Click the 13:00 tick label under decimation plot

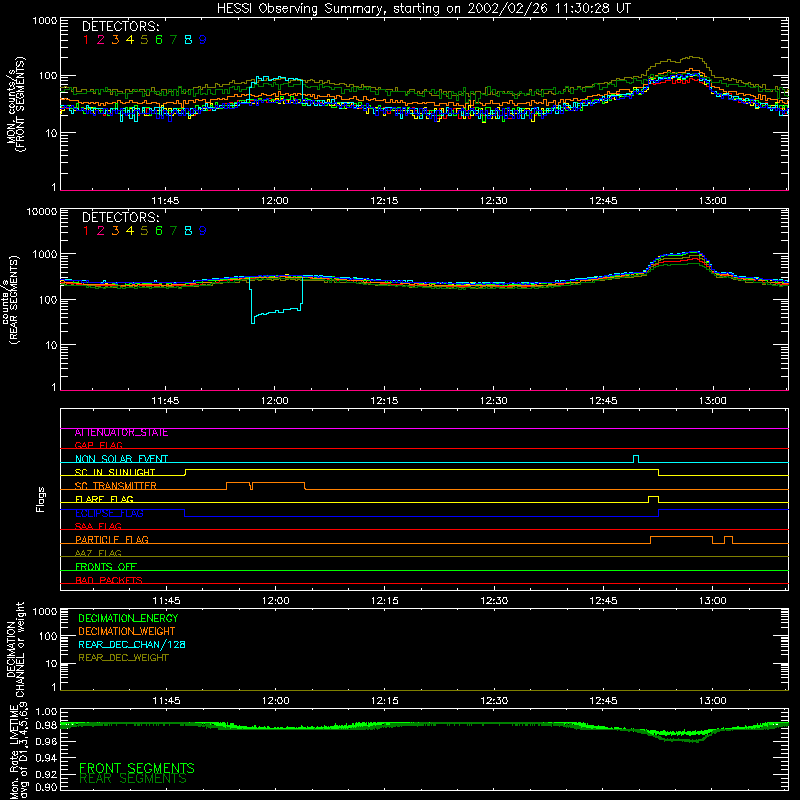[713, 701]
